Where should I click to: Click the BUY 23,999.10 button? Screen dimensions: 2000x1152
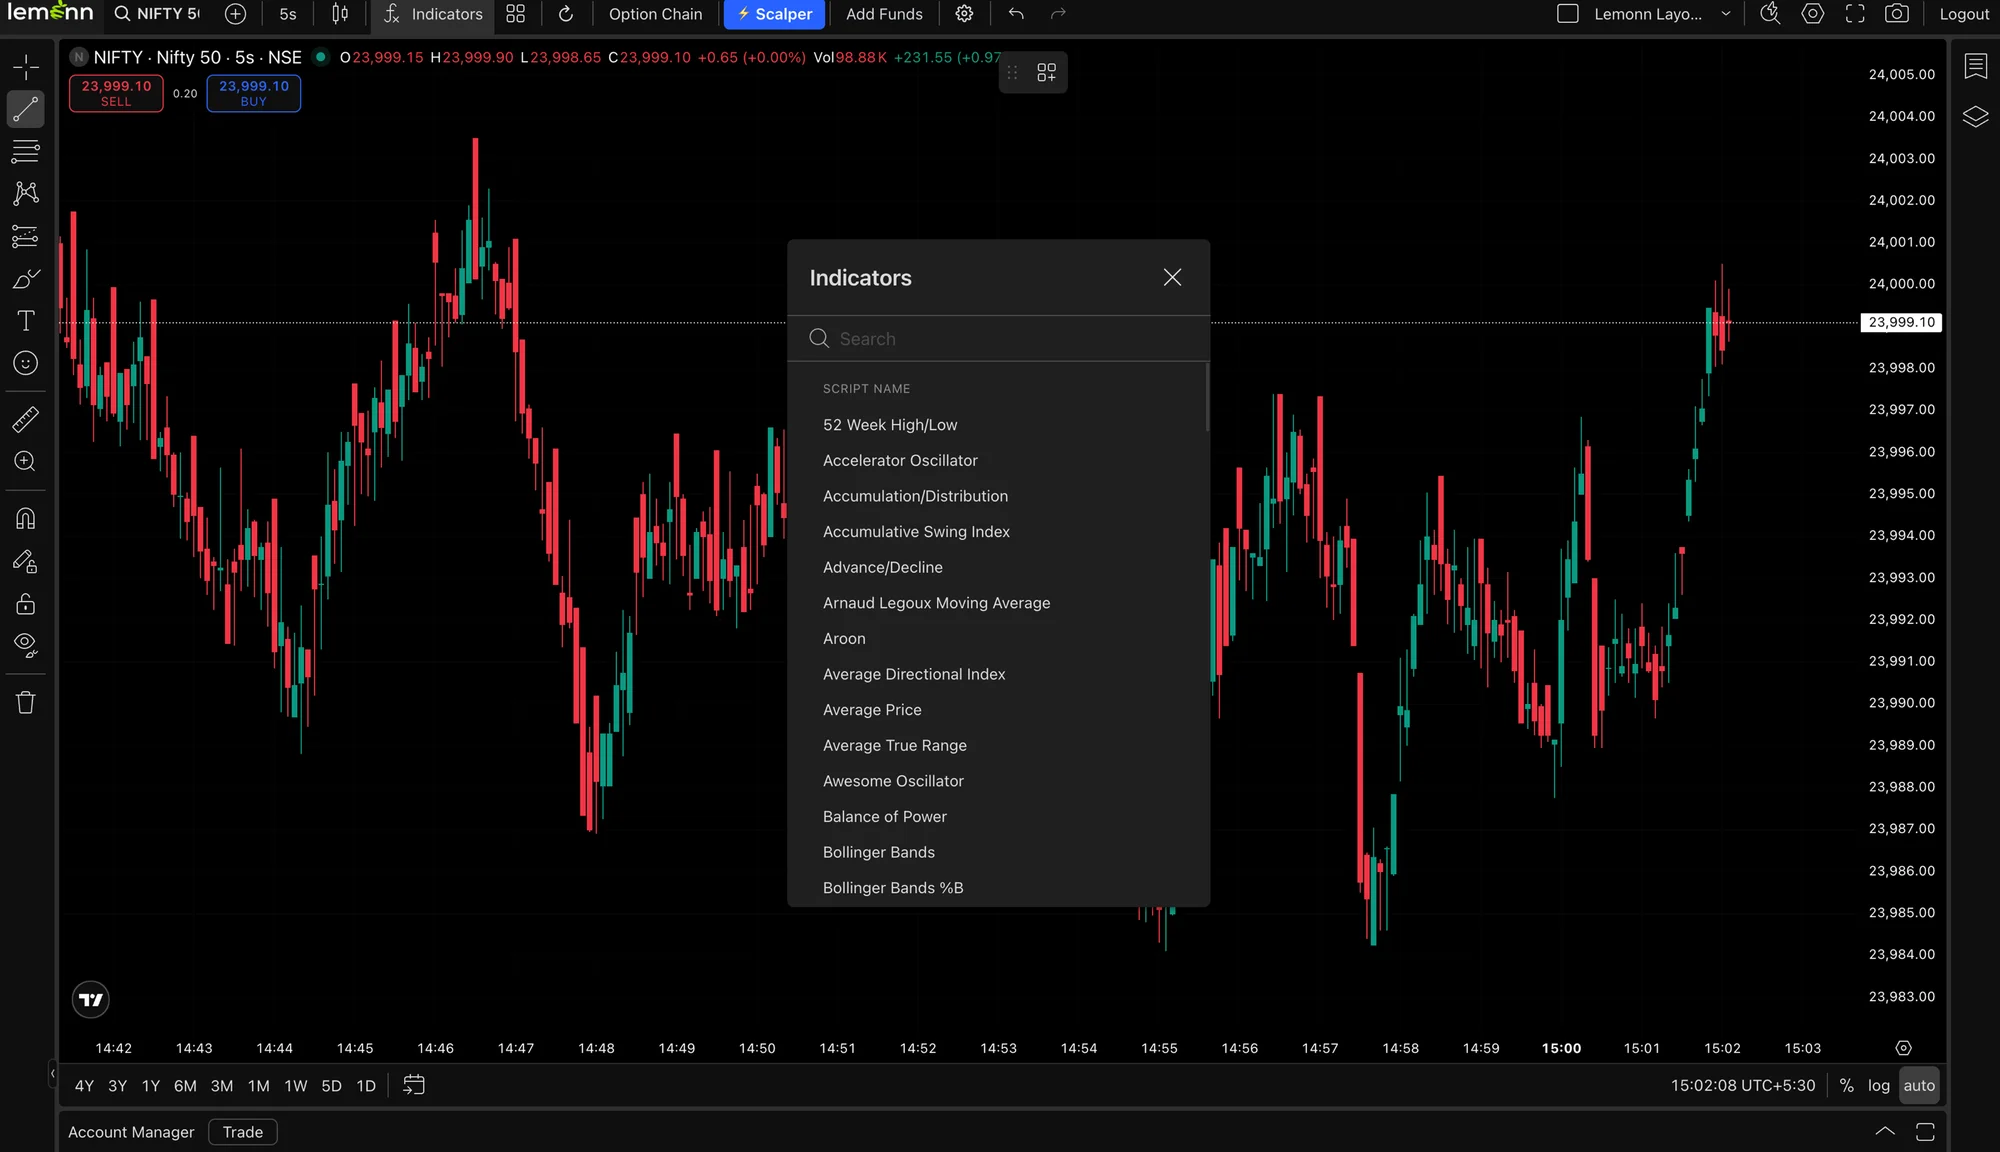point(254,93)
